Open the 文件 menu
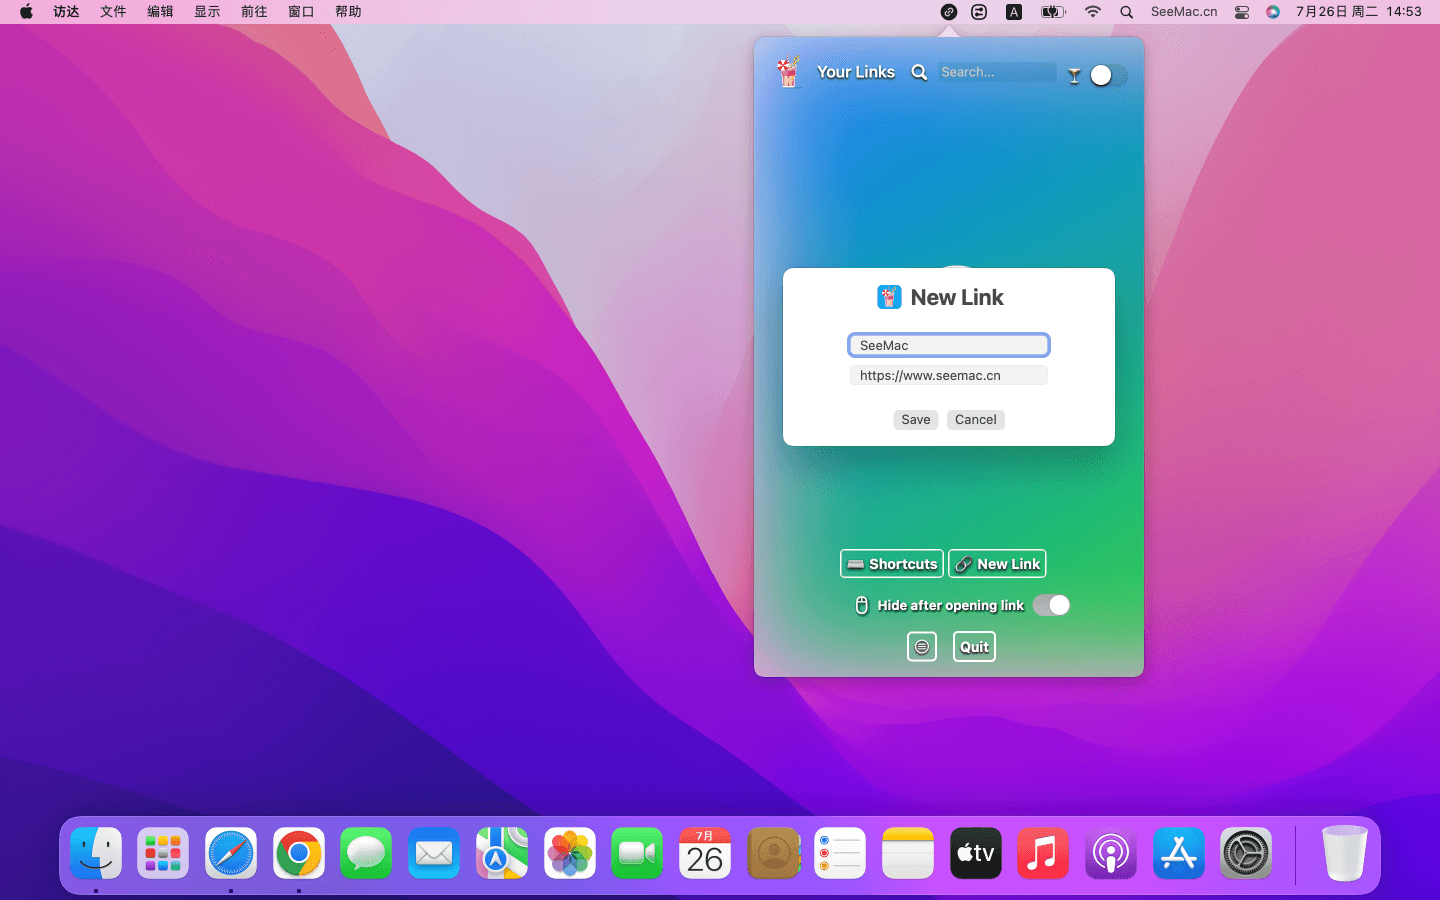The width and height of the screenshot is (1440, 900). [113, 12]
